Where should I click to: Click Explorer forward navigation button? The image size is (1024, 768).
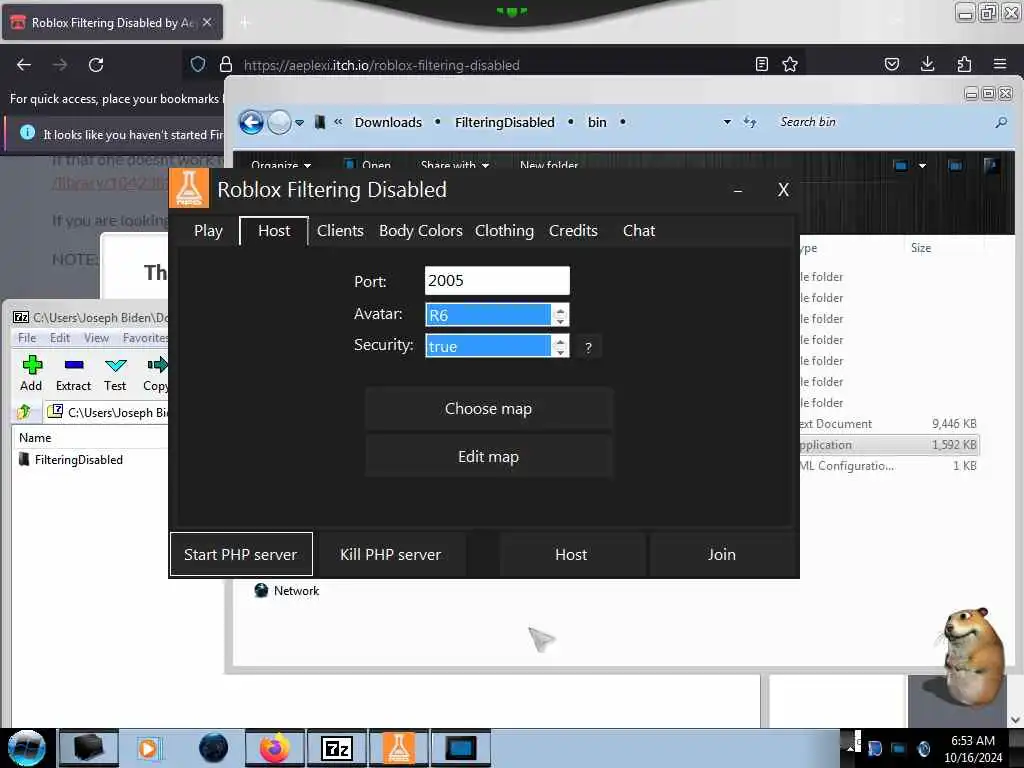pyautogui.click(x=280, y=122)
